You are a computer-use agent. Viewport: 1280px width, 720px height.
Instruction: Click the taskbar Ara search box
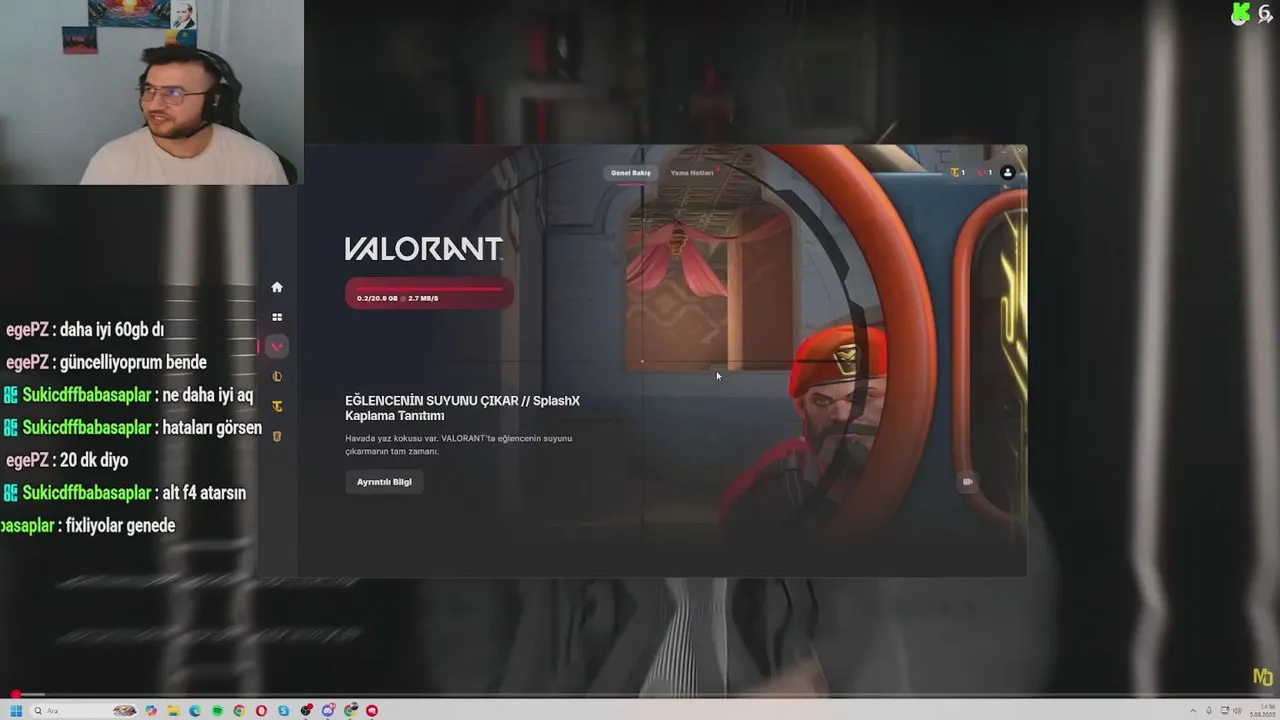[84, 711]
